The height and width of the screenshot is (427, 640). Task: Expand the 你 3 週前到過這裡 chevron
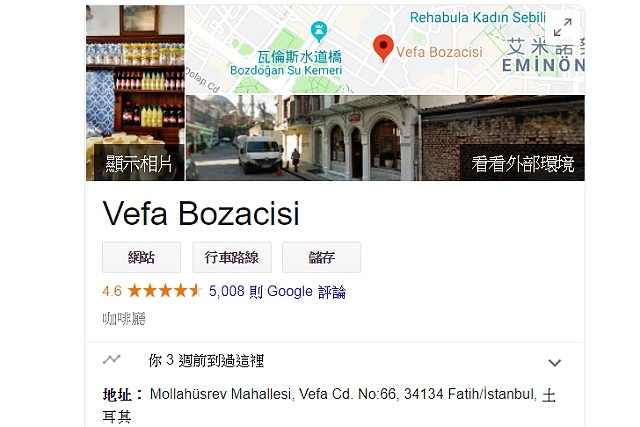(x=554, y=363)
